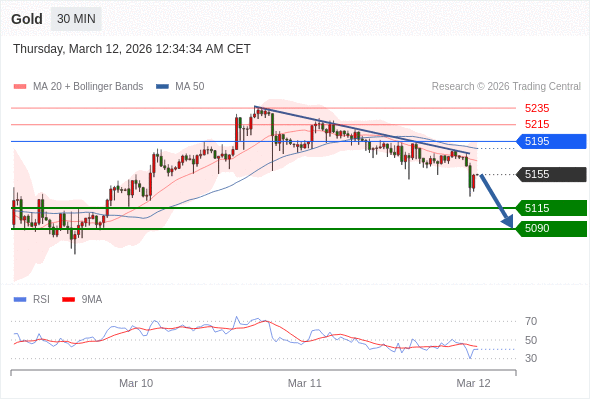Click the blue RSI legend swatch

click(20, 300)
